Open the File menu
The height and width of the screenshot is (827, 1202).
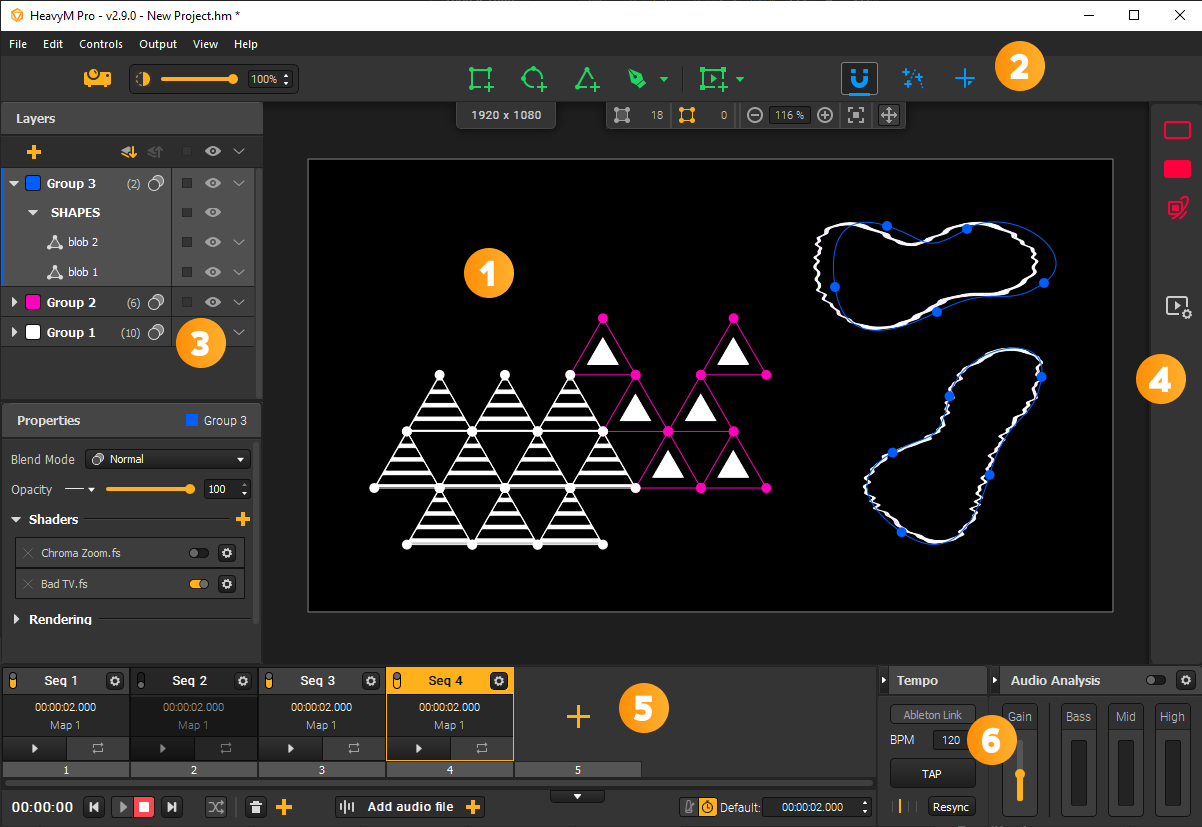point(18,44)
